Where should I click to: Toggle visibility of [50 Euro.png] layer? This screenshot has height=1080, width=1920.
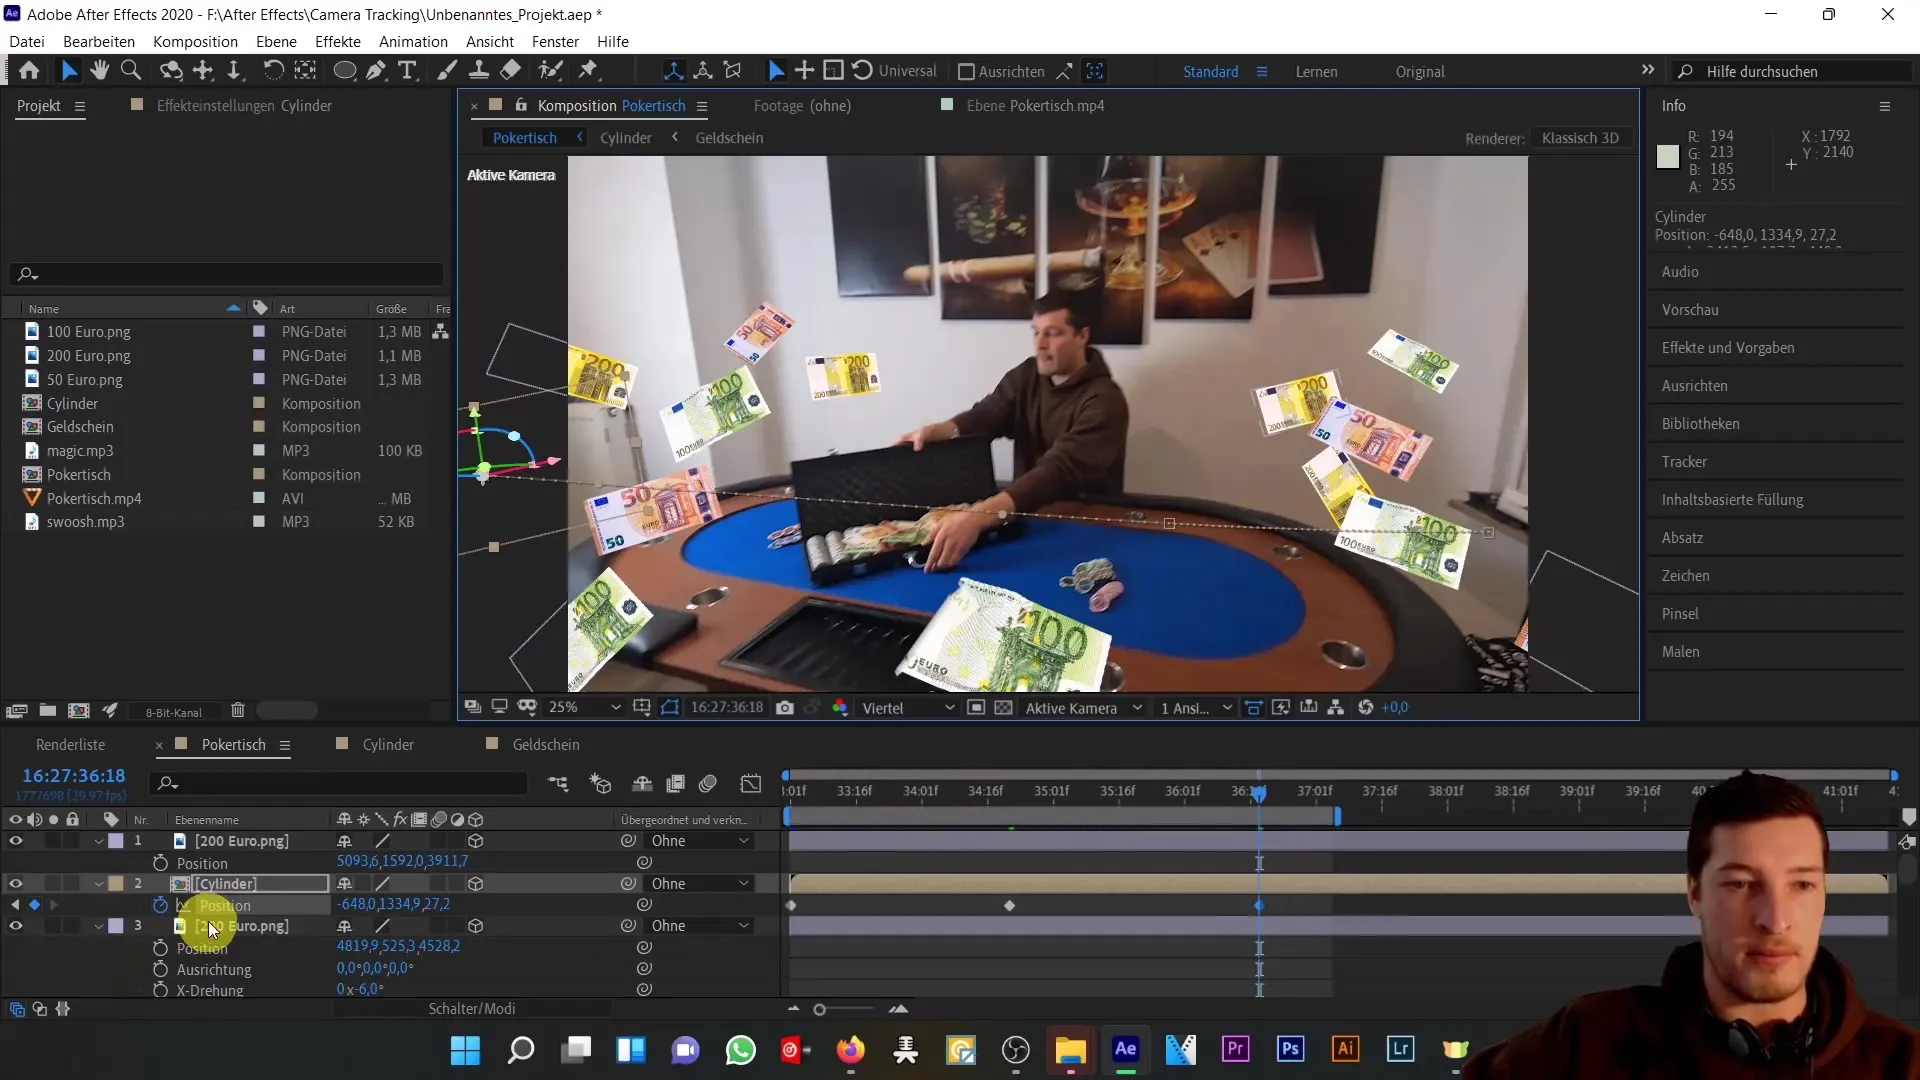15,926
